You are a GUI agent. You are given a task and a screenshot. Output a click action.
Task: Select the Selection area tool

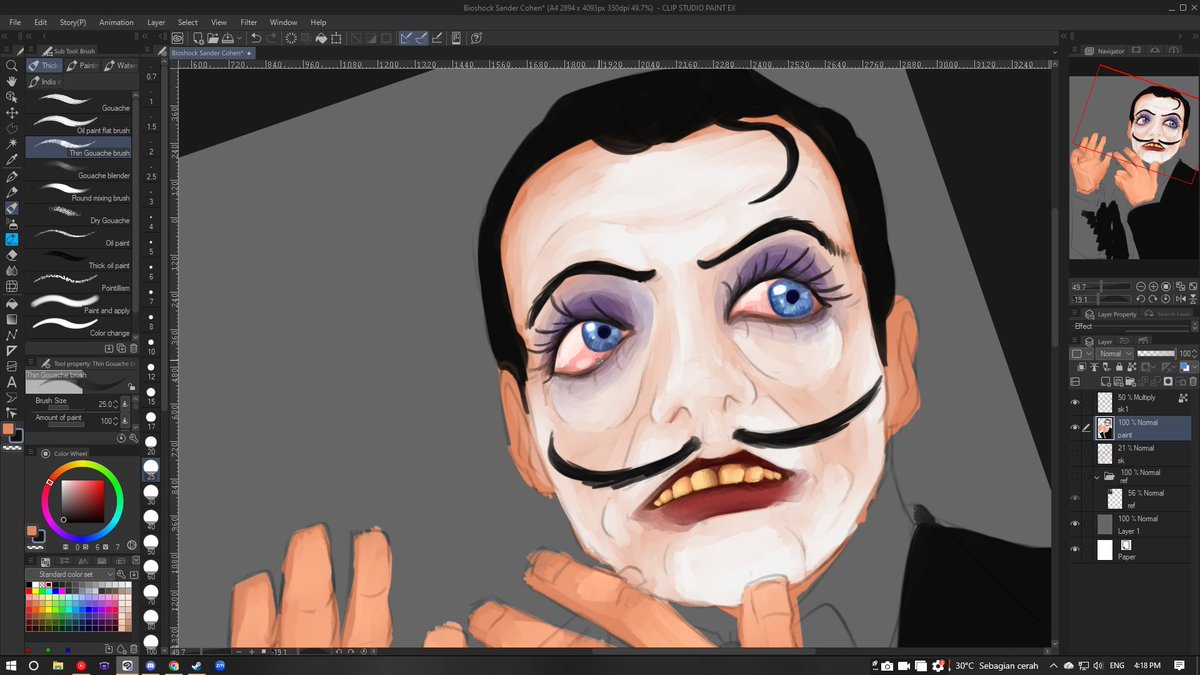coord(12,129)
